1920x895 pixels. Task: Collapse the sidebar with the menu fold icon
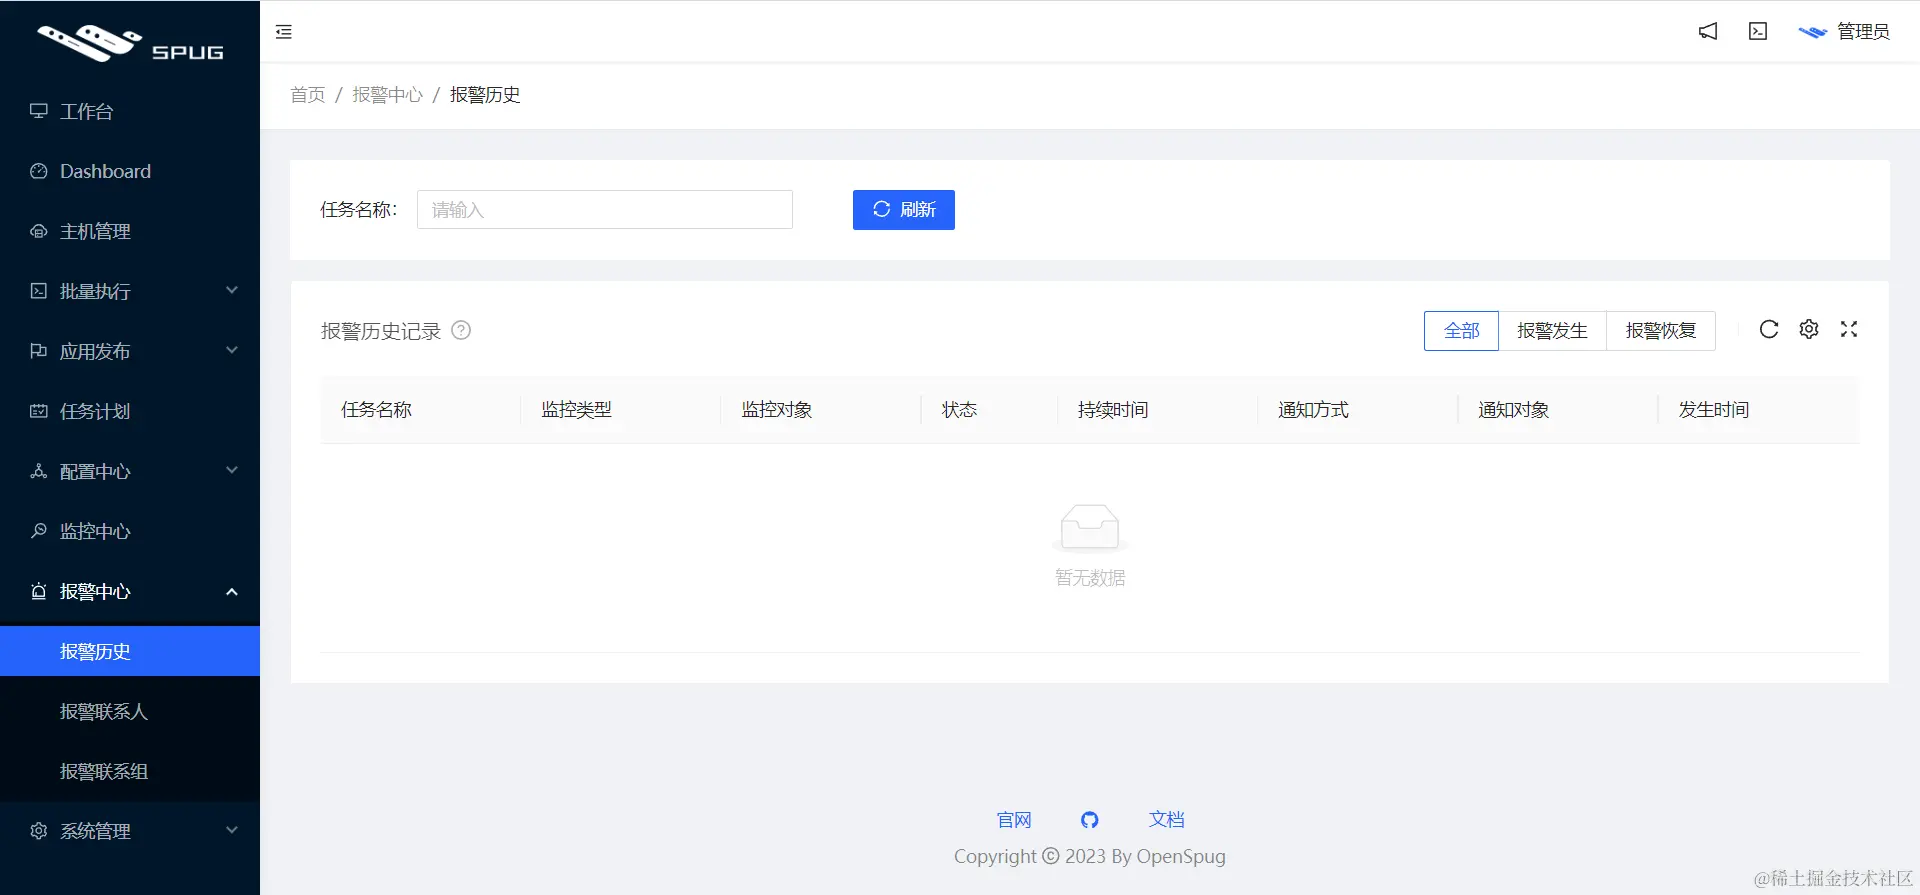coord(284,32)
